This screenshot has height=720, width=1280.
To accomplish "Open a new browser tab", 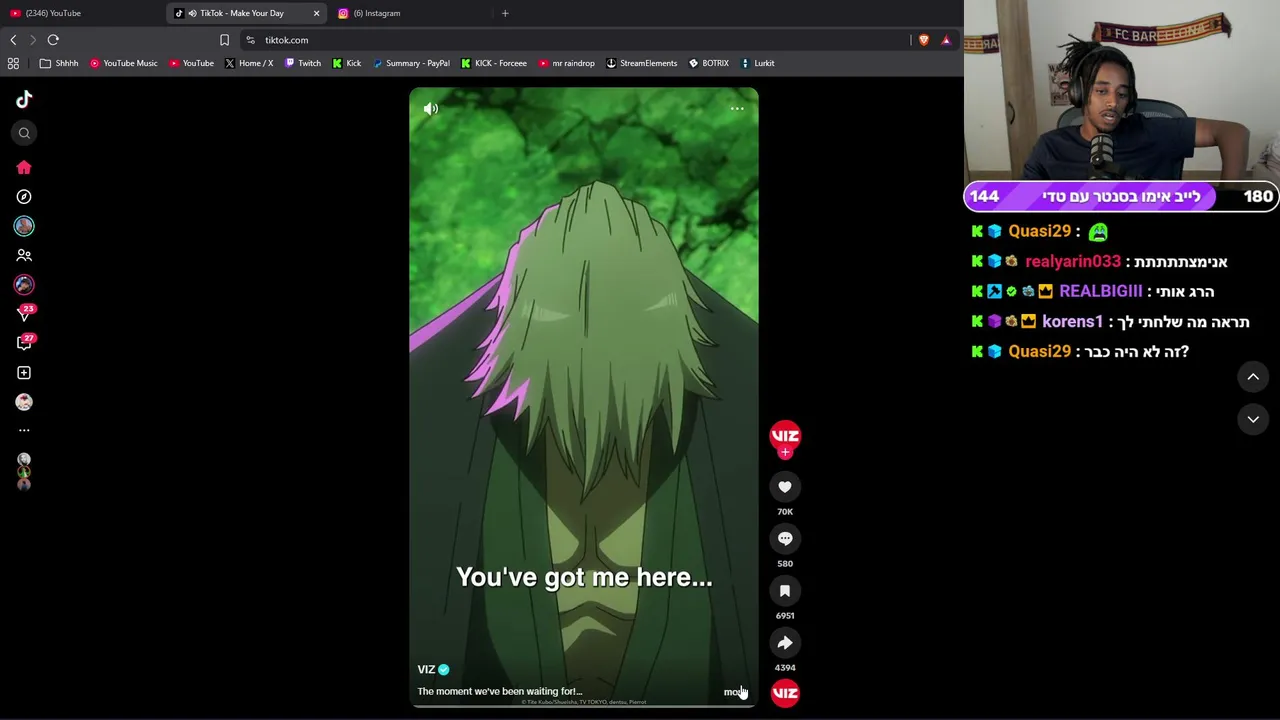I will (505, 13).
